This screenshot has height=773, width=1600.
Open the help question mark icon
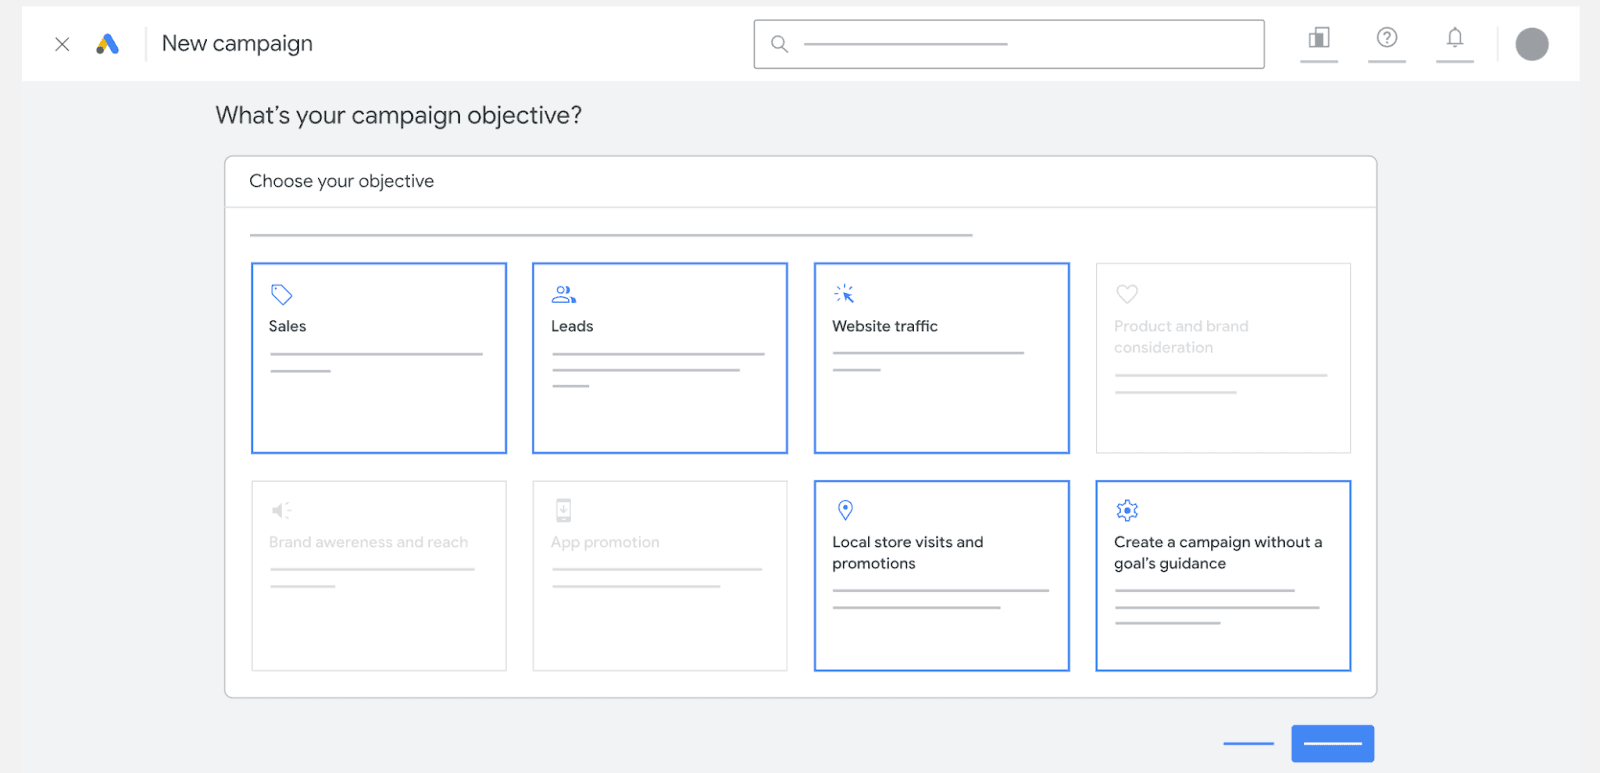coord(1386,38)
